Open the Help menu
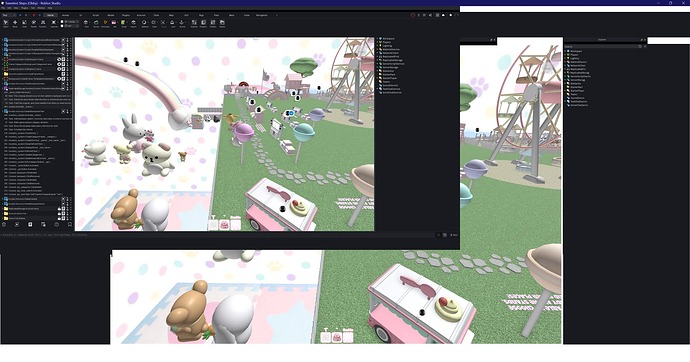690x362 pixels. (x=50, y=8)
